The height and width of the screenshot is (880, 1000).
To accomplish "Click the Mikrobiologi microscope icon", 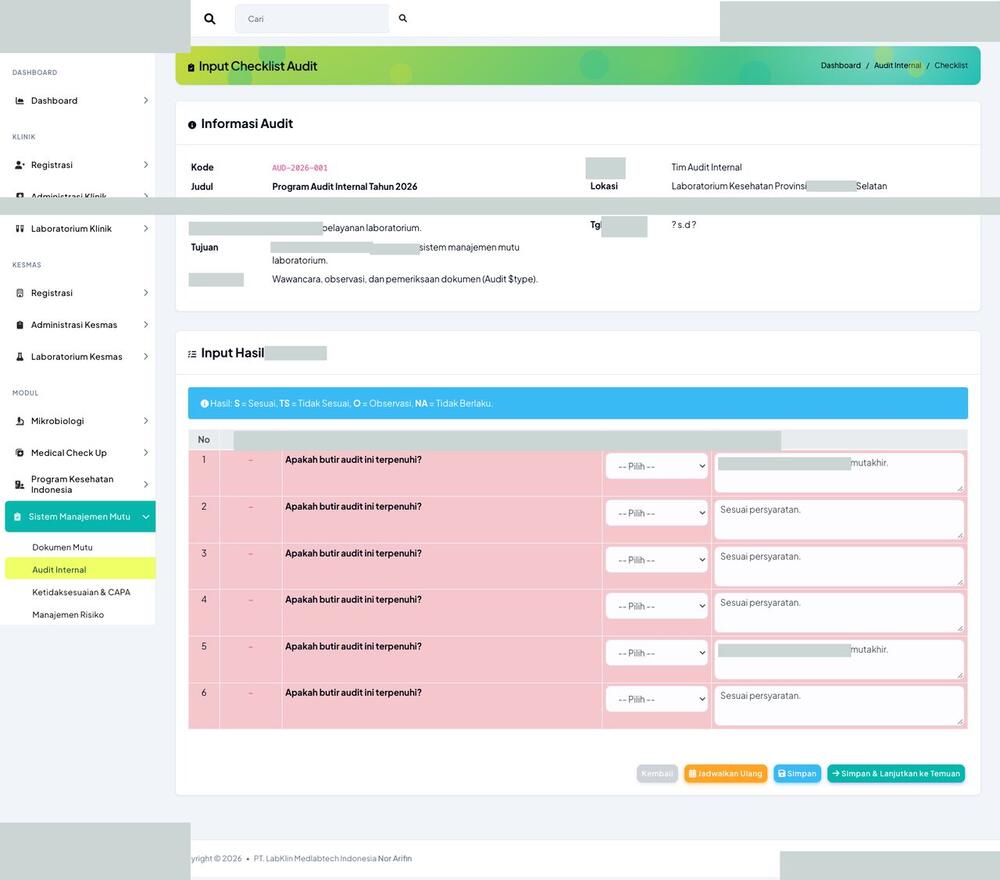I will [x=20, y=422].
